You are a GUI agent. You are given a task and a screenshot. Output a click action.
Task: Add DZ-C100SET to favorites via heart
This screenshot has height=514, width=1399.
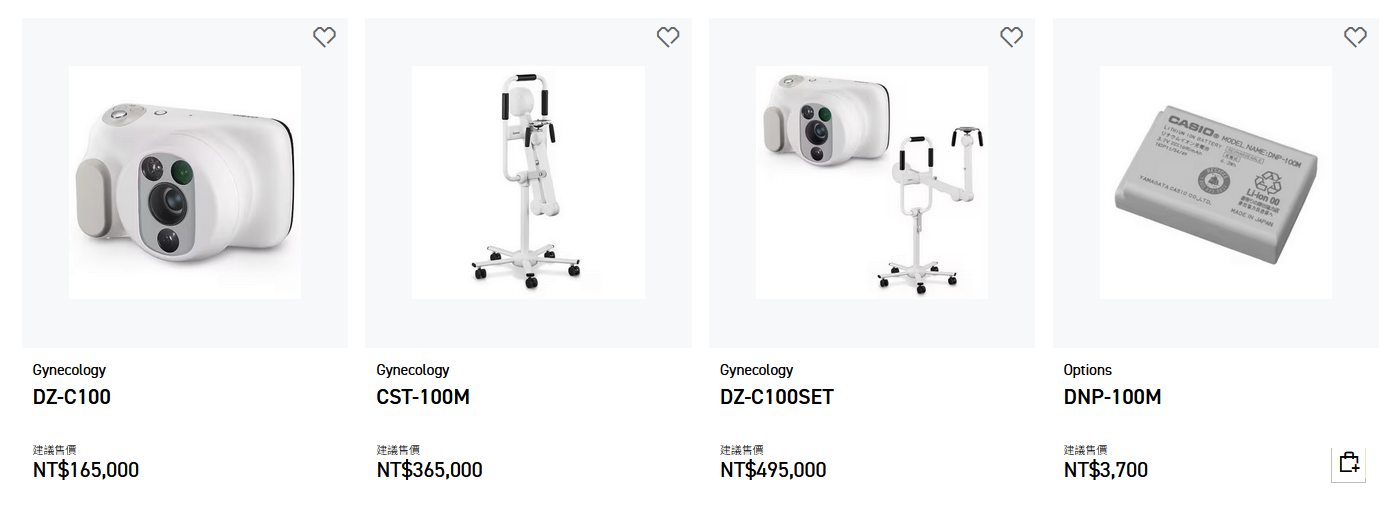click(x=1012, y=37)
